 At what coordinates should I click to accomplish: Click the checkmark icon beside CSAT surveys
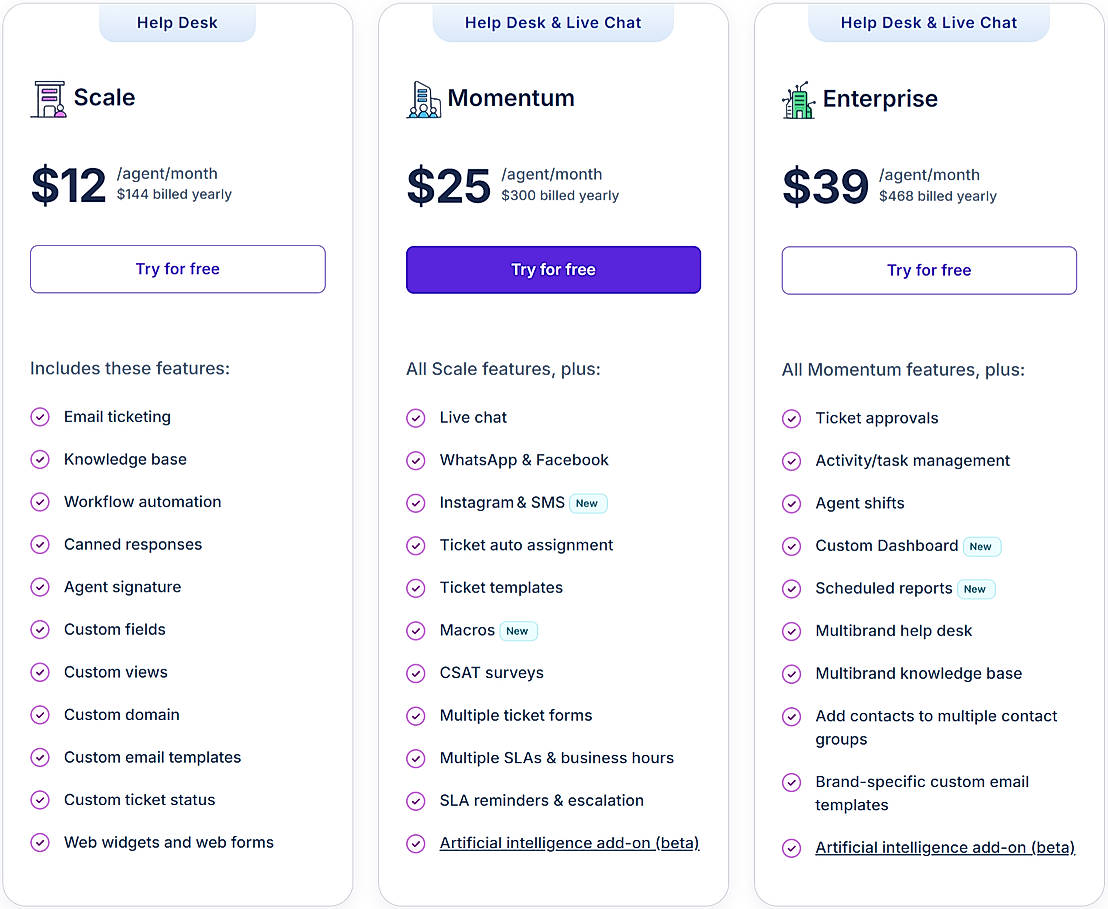(x=416, y=673)
